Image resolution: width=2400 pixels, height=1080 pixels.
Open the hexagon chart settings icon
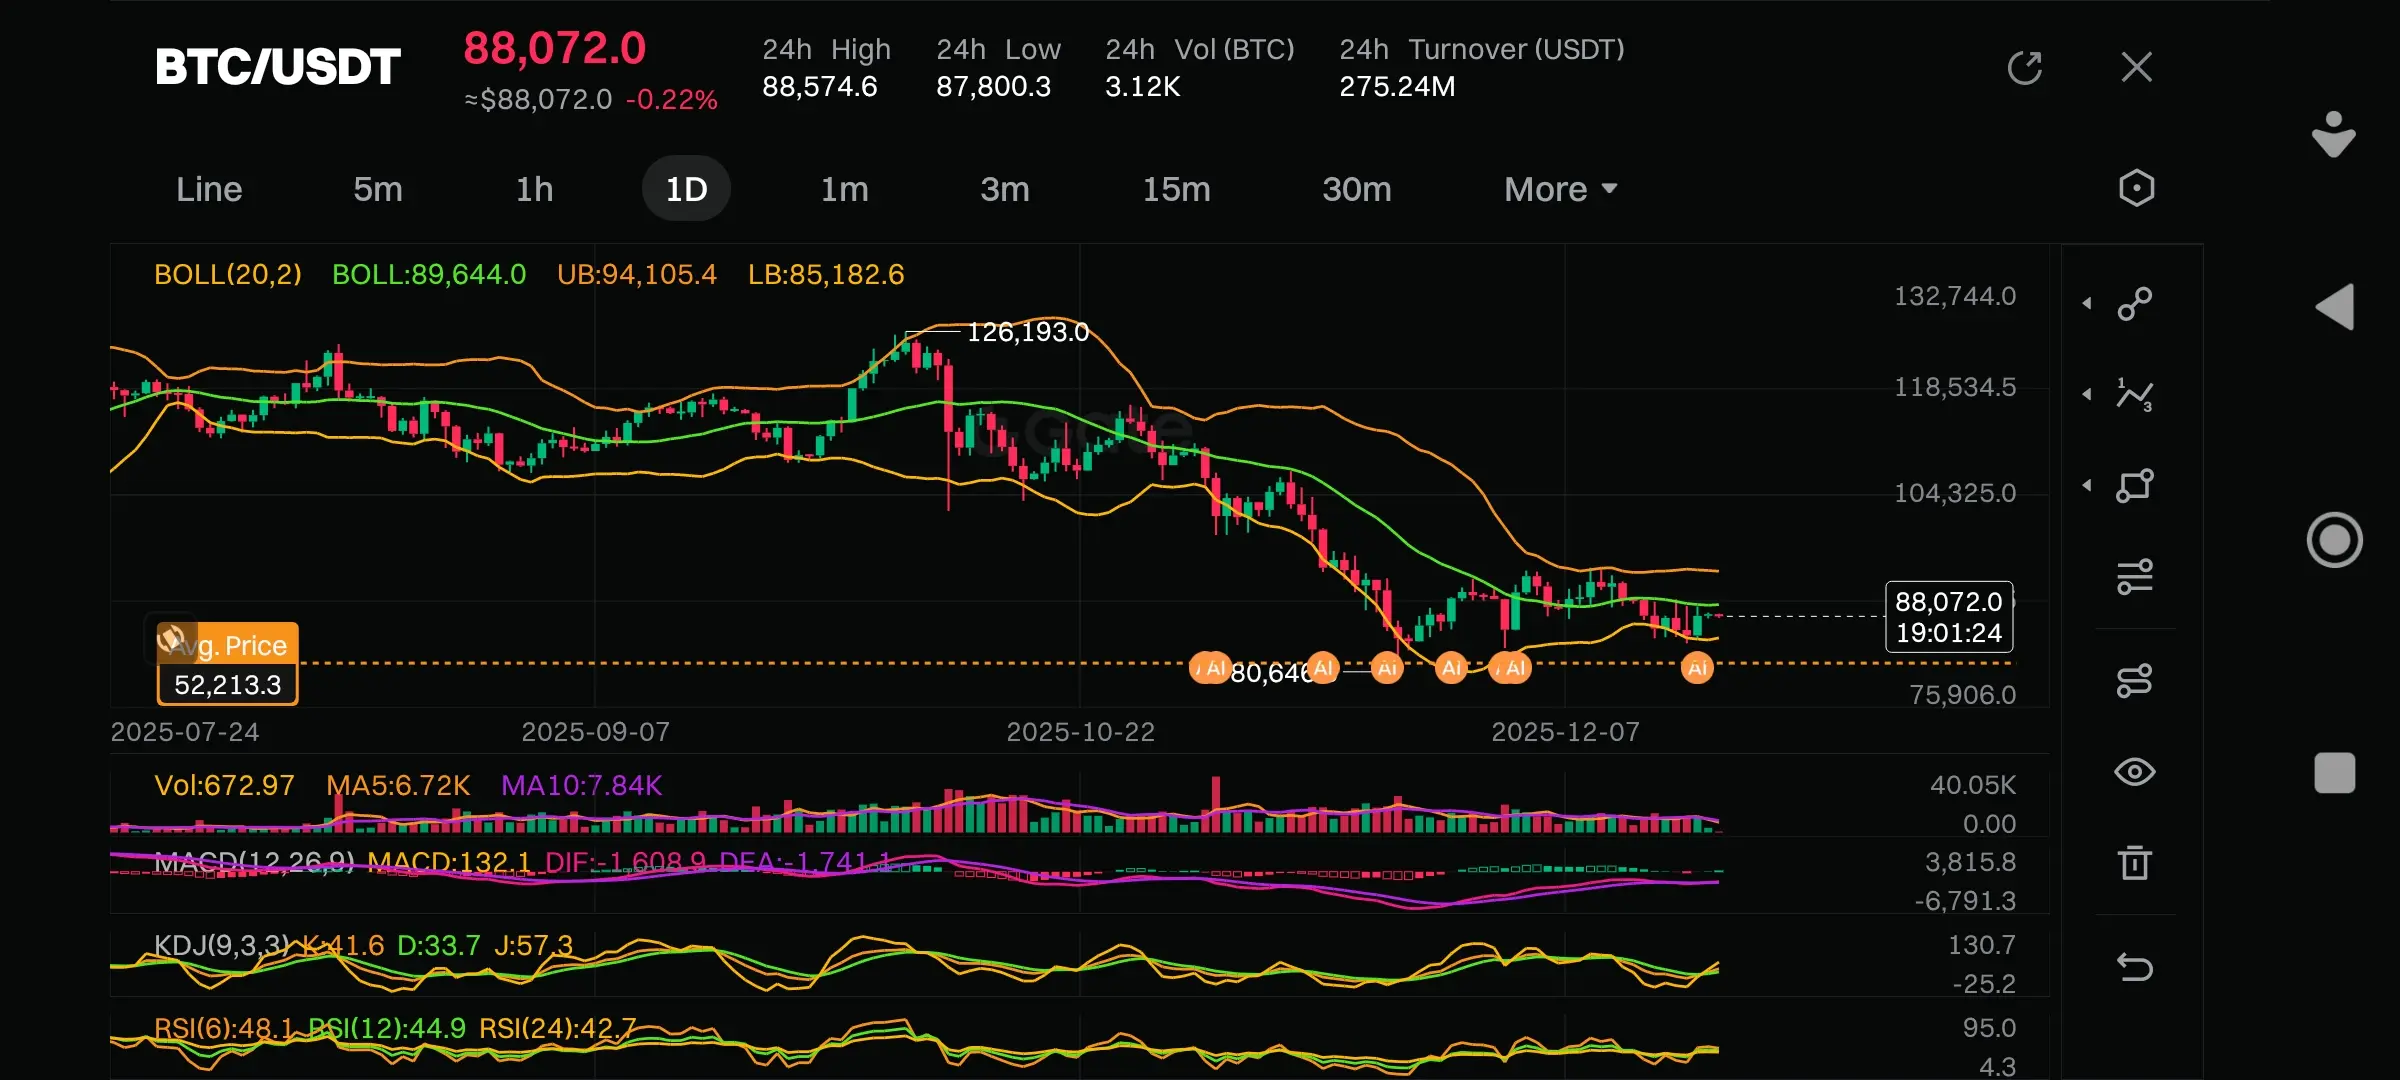(2136, 188)
